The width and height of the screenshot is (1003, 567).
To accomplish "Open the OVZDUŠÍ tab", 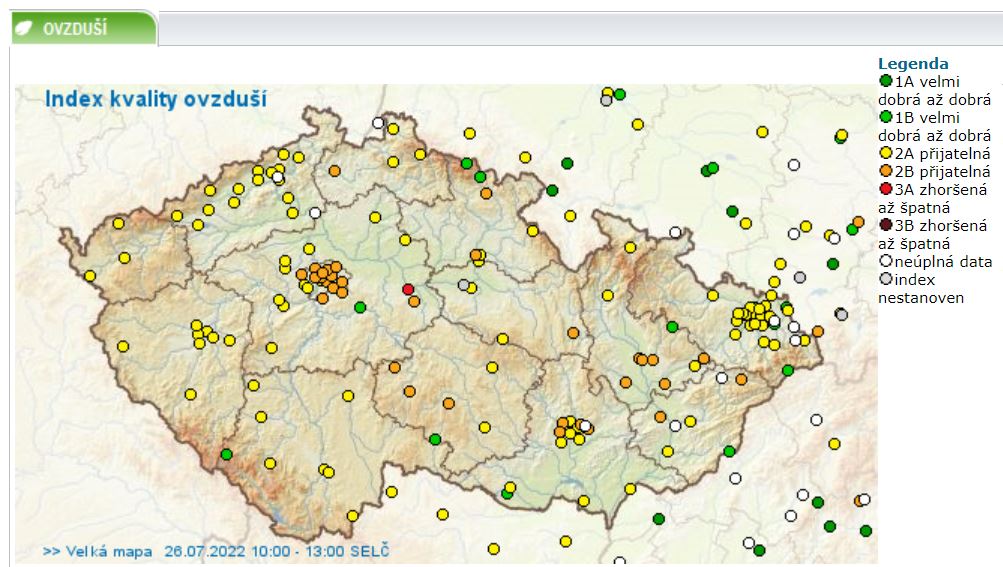I will pyautogui.click(x=84, y=28).
